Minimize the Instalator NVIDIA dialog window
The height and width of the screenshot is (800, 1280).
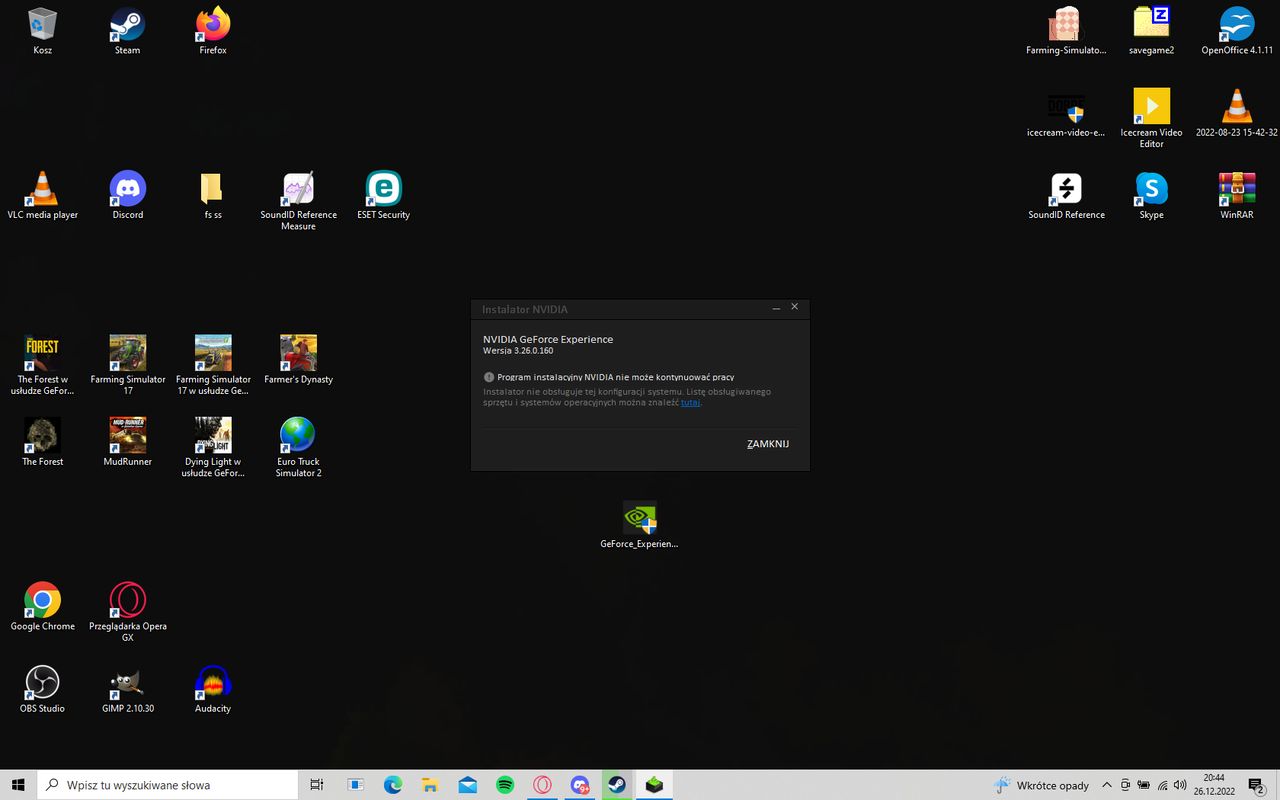click(x=777, y=307)
